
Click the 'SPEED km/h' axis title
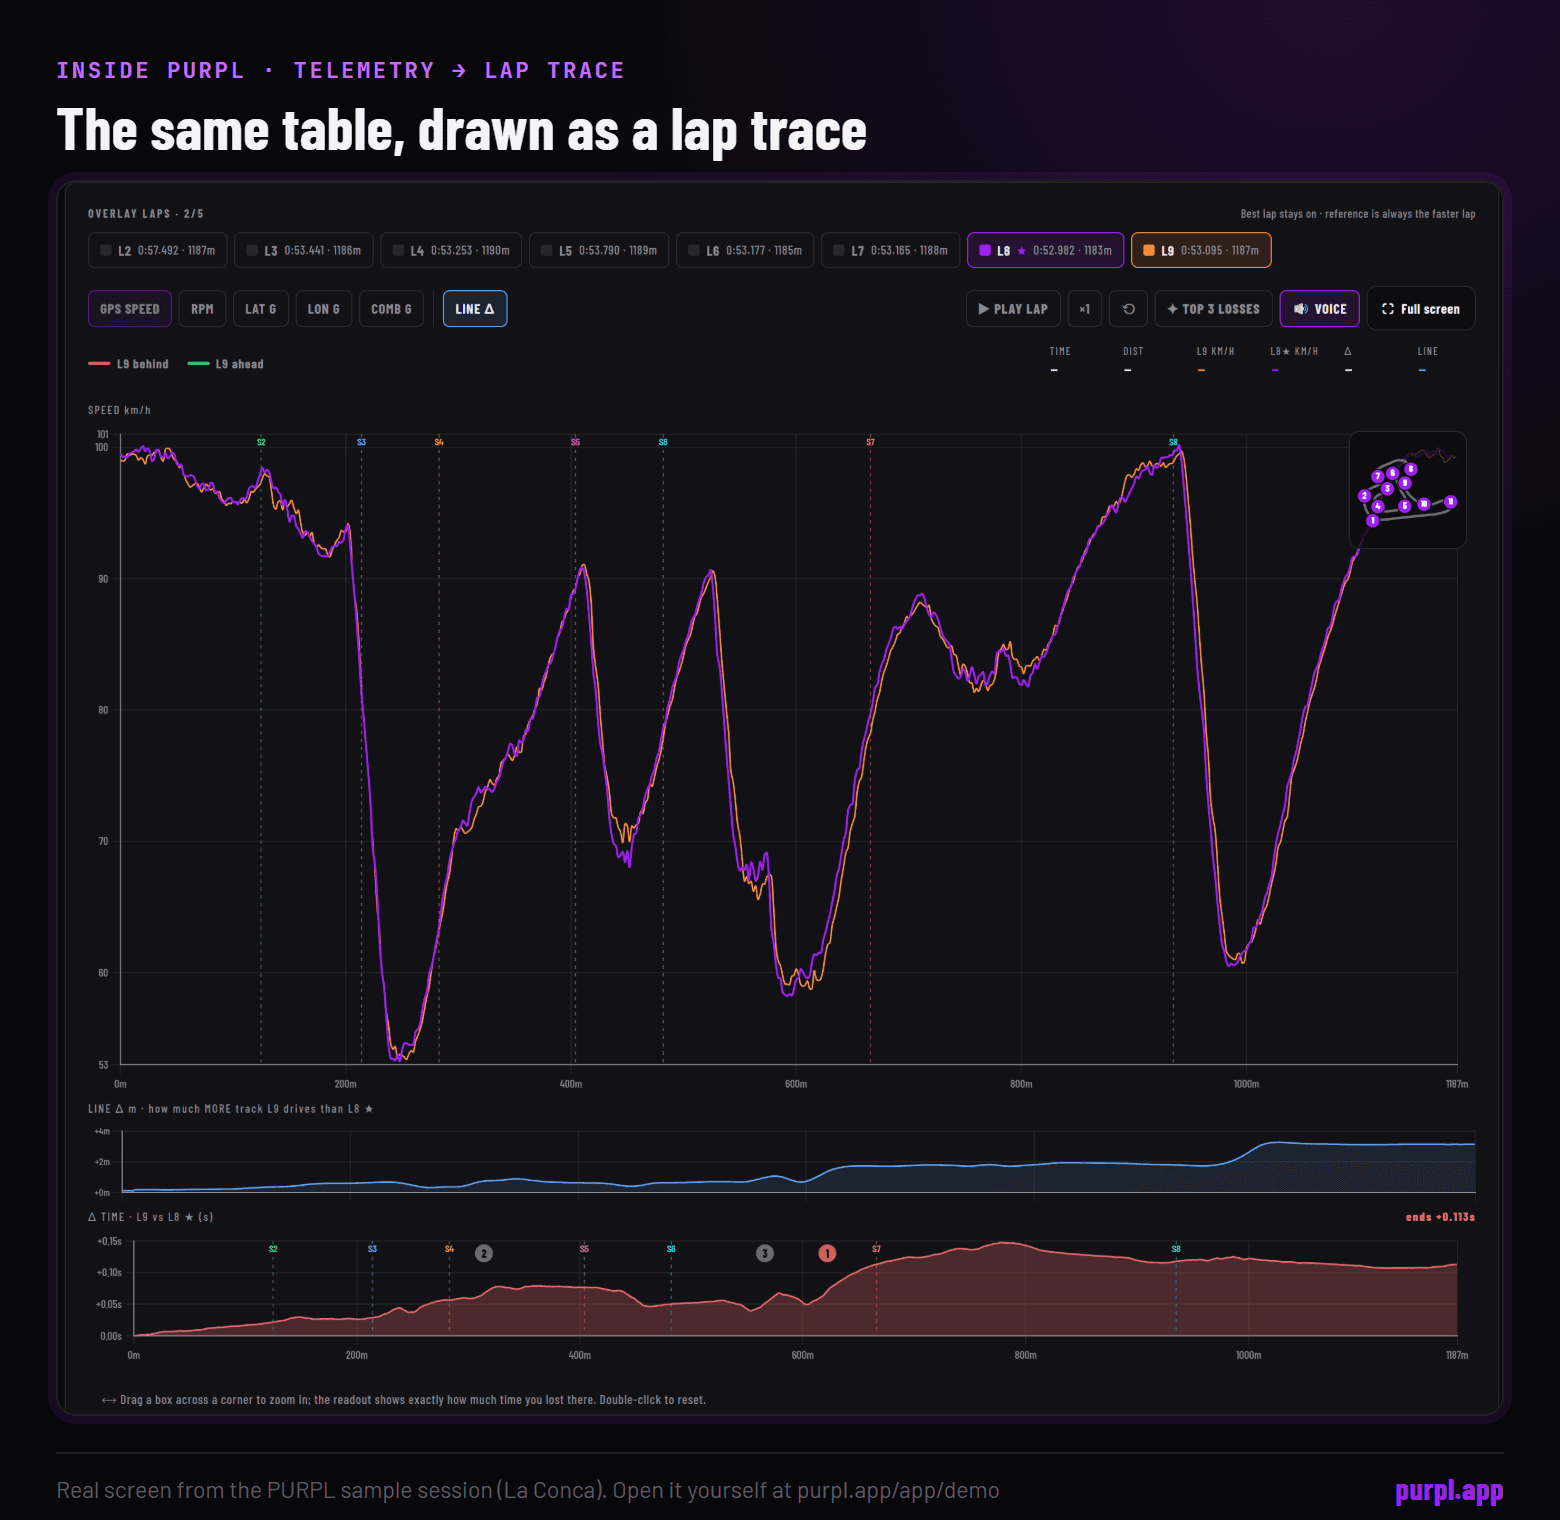pyautogui.click(x=119, y=410)
